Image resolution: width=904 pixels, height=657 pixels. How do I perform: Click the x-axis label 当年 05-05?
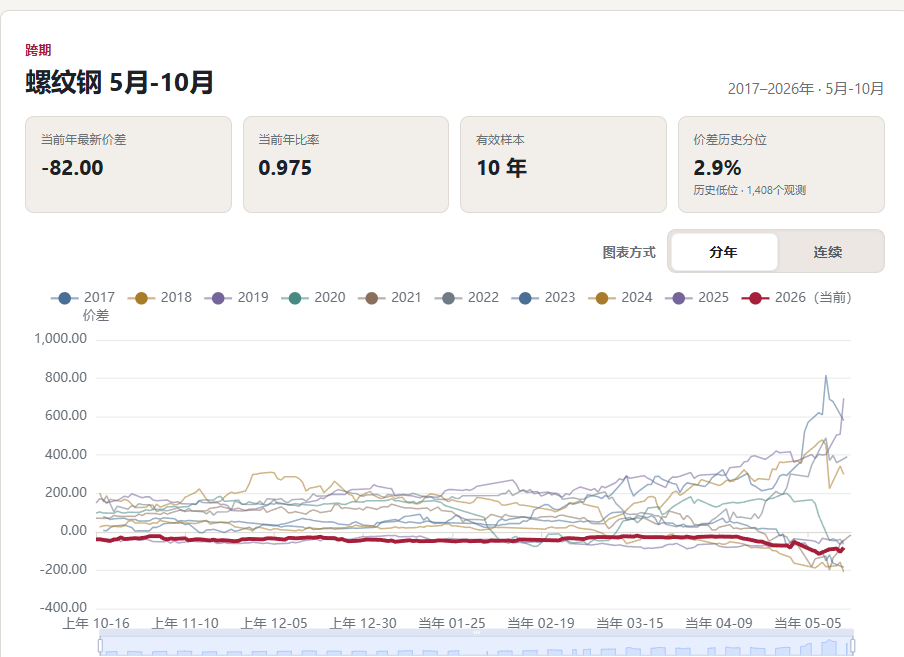coord(808,624)
